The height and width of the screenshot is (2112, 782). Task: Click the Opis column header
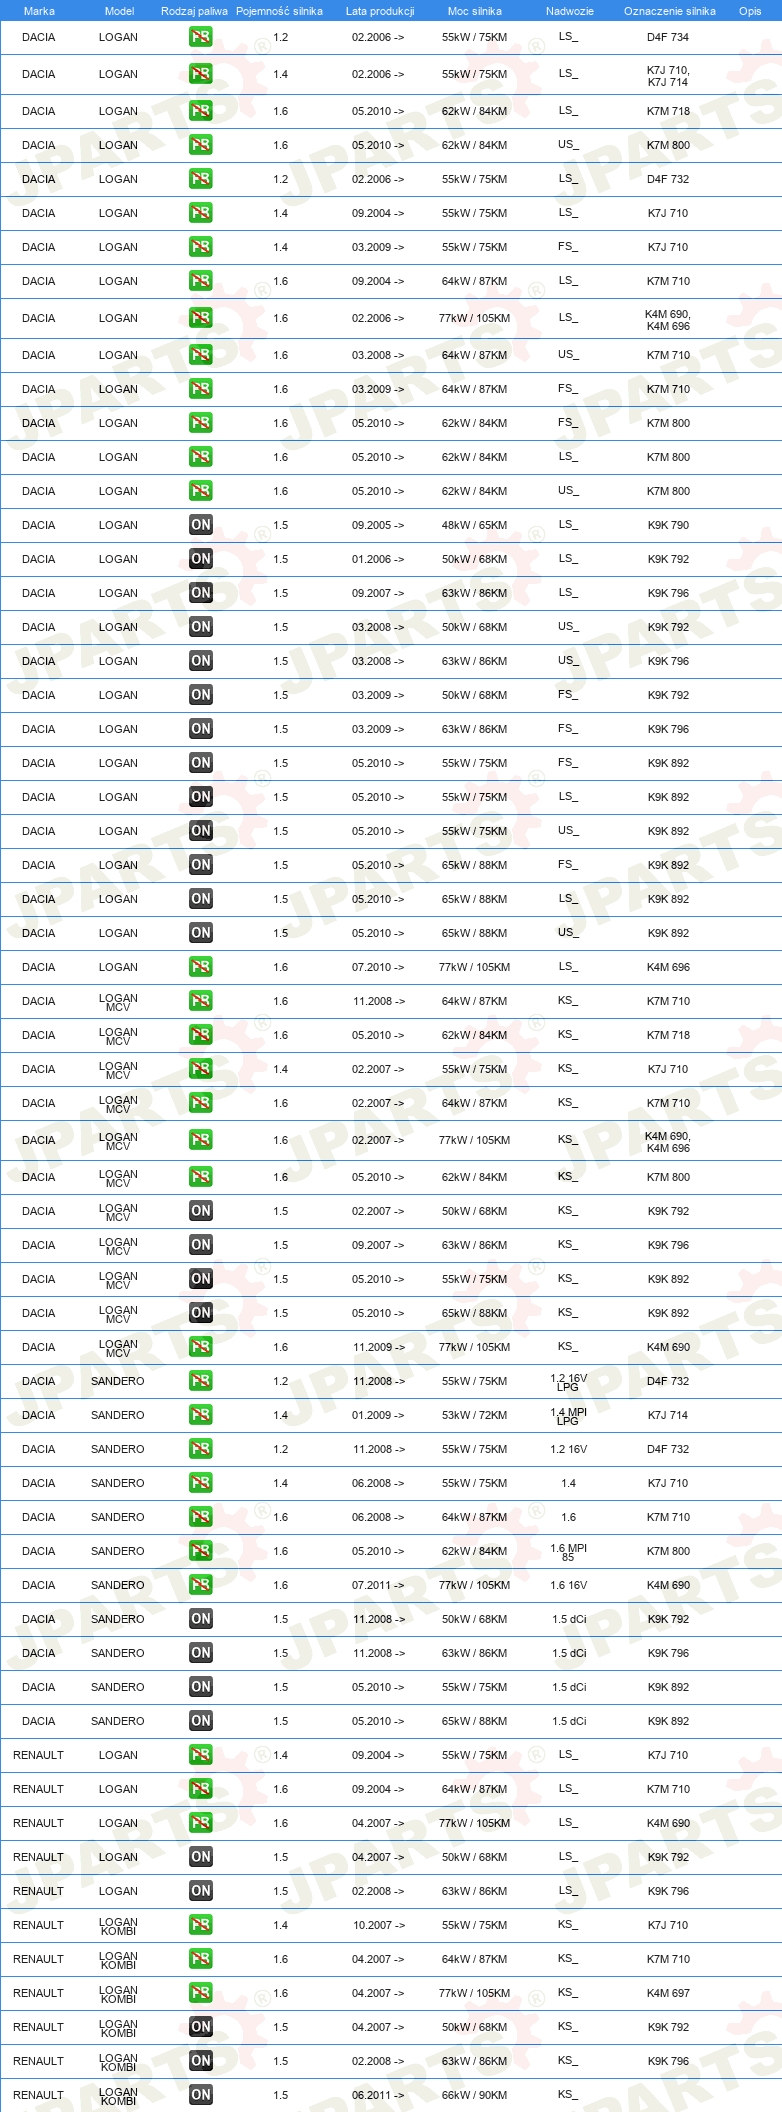pyautogui.click(x=750, y=11)
